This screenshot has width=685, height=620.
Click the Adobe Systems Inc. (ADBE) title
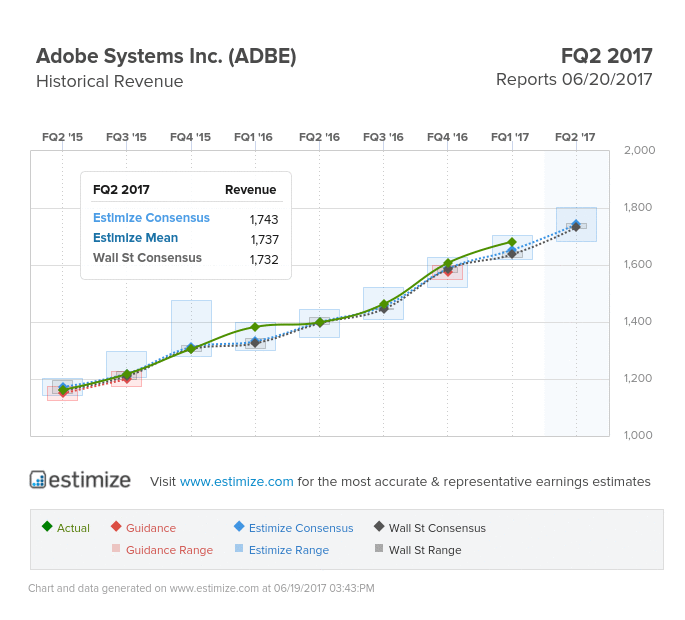[166, 56]
